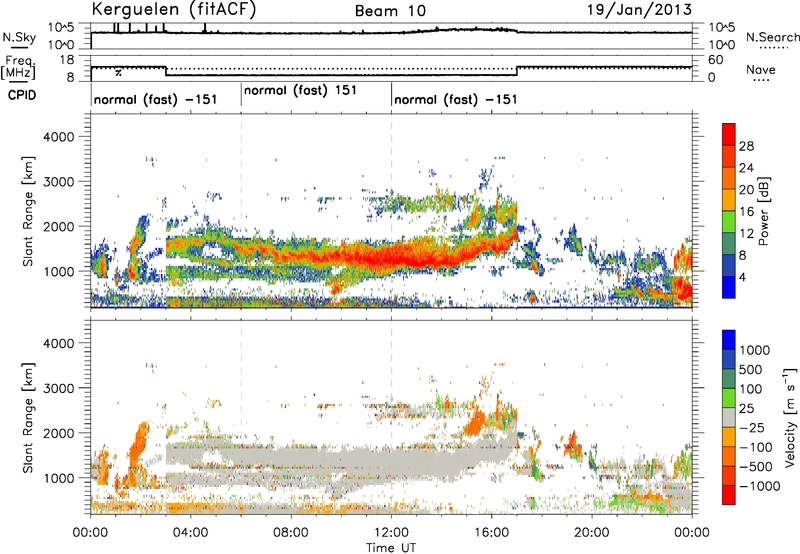Click the '4000' tick on power panel axis
Screen dimensions: 800x554
pos(58,137)
